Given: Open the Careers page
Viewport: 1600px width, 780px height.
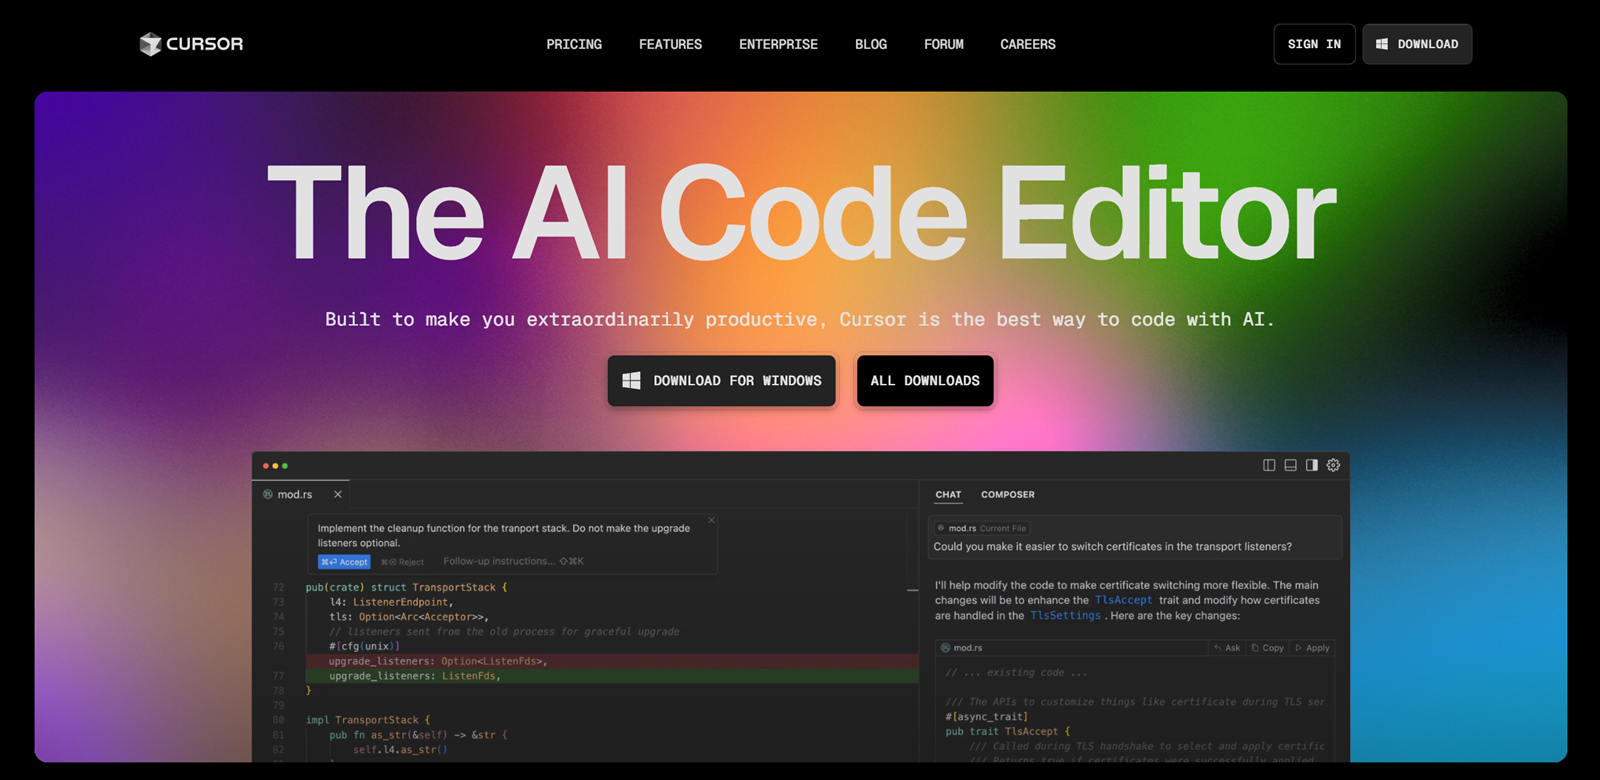Looking at the screenshot, I should pos(1028,44).
